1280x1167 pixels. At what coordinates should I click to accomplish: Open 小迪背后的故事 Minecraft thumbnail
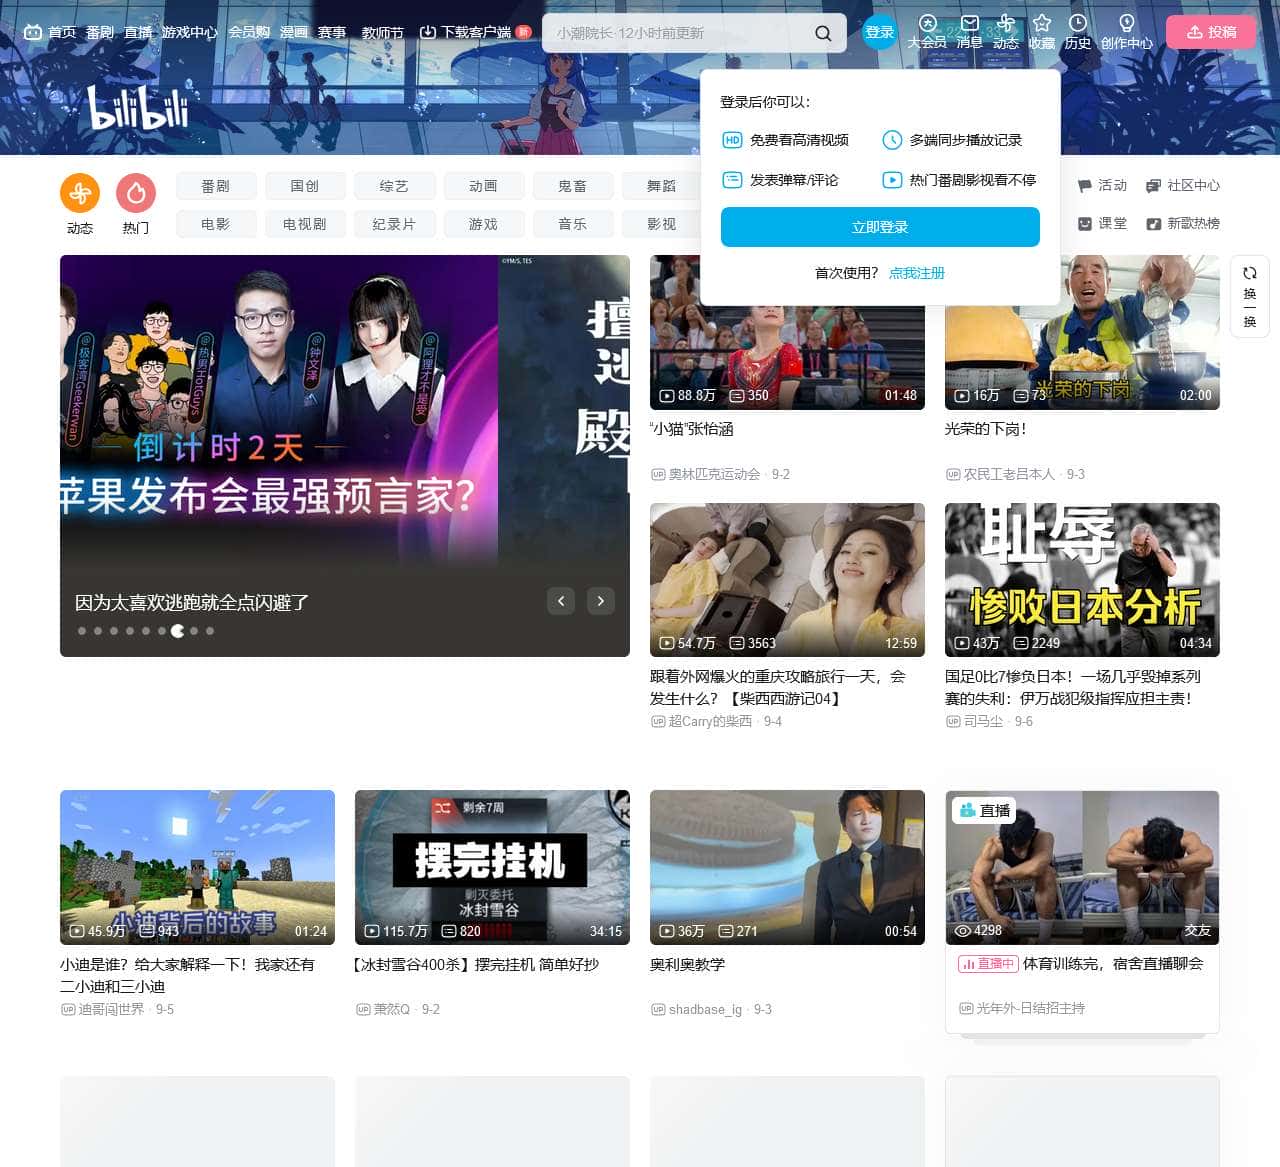197,867
